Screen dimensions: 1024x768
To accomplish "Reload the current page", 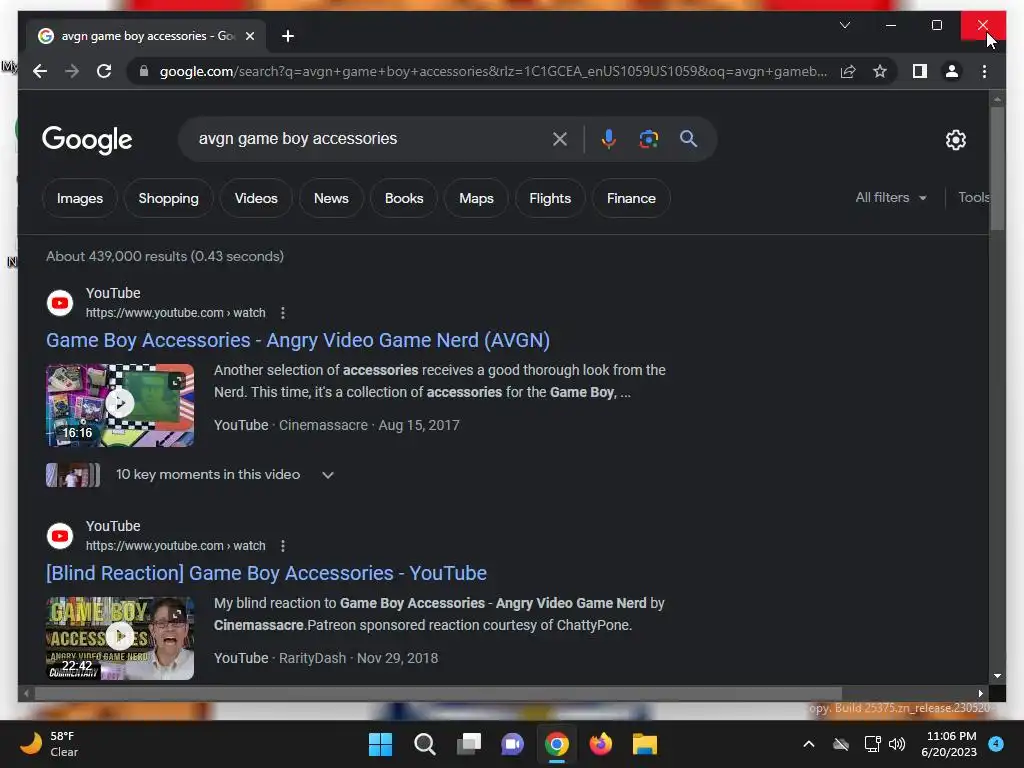I will tap(104, 71).
